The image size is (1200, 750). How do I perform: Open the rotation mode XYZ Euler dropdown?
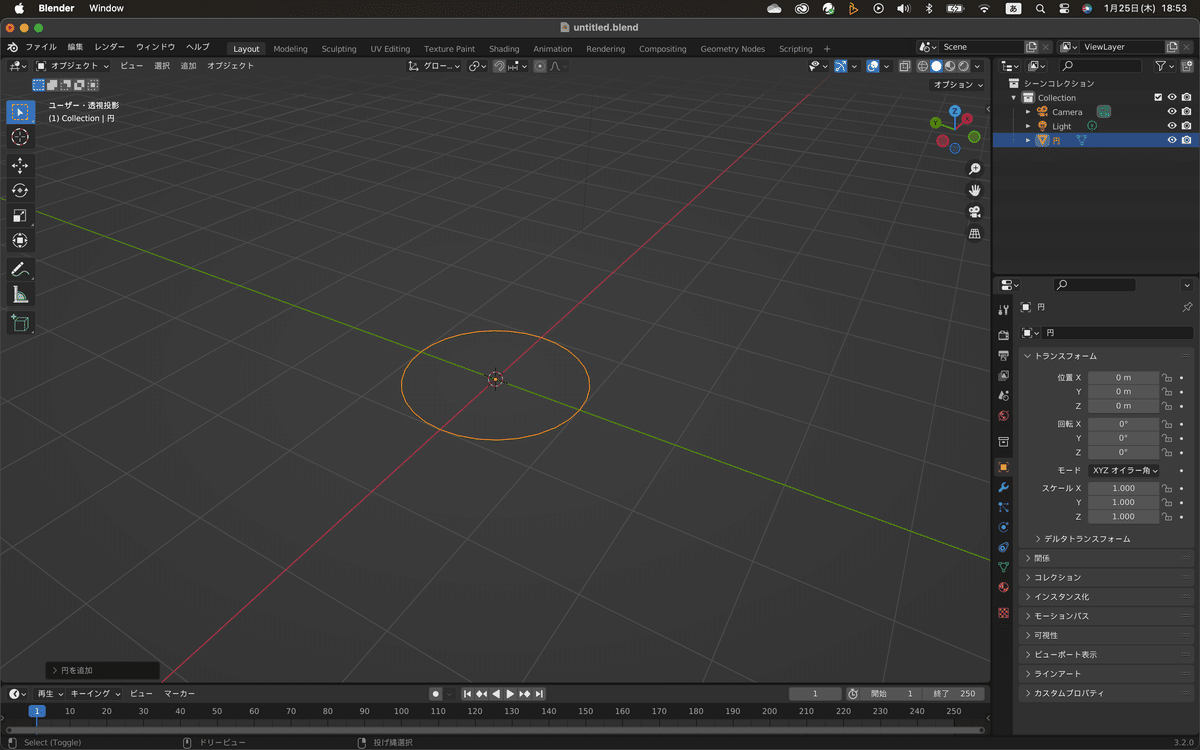[x=1124, y=470]
